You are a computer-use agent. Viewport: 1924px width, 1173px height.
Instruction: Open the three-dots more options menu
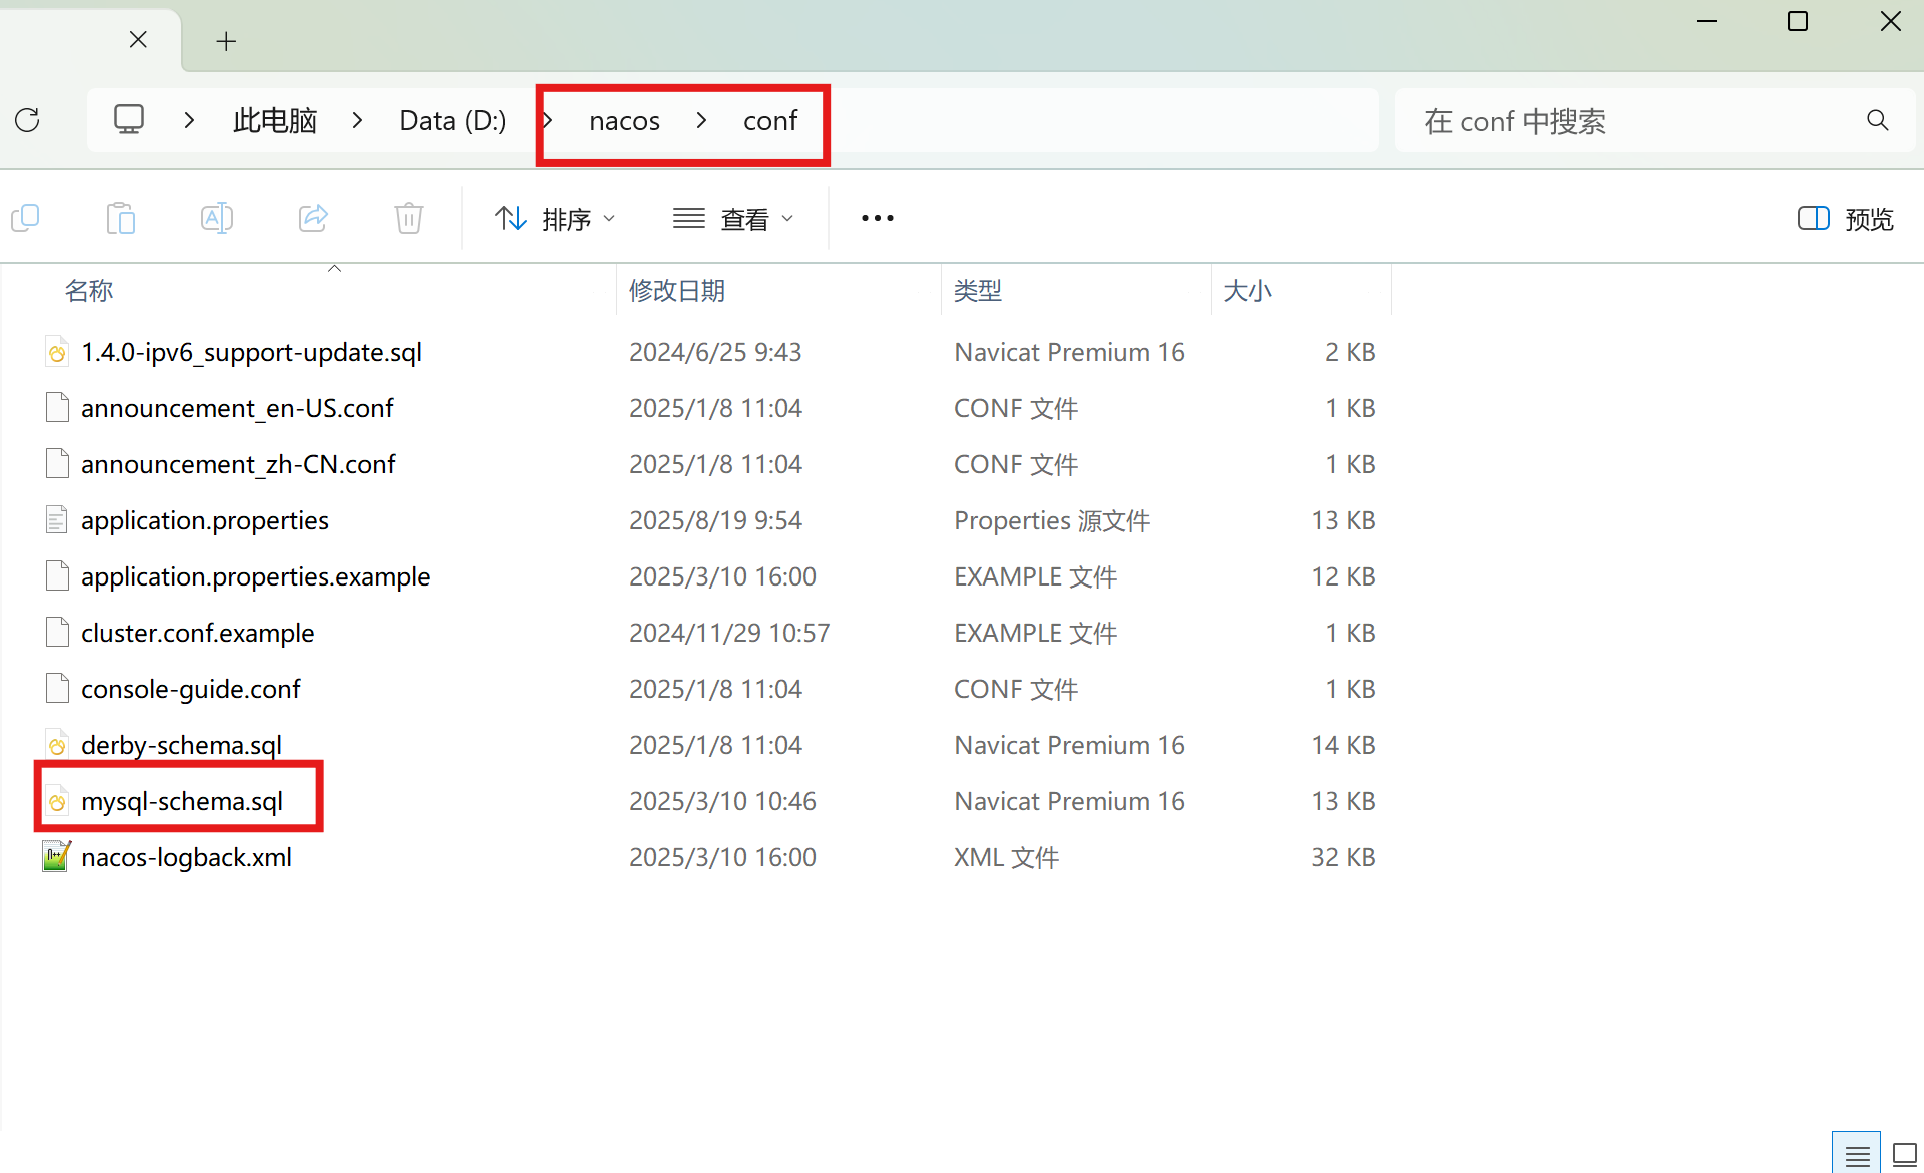[x=877, y=218]
